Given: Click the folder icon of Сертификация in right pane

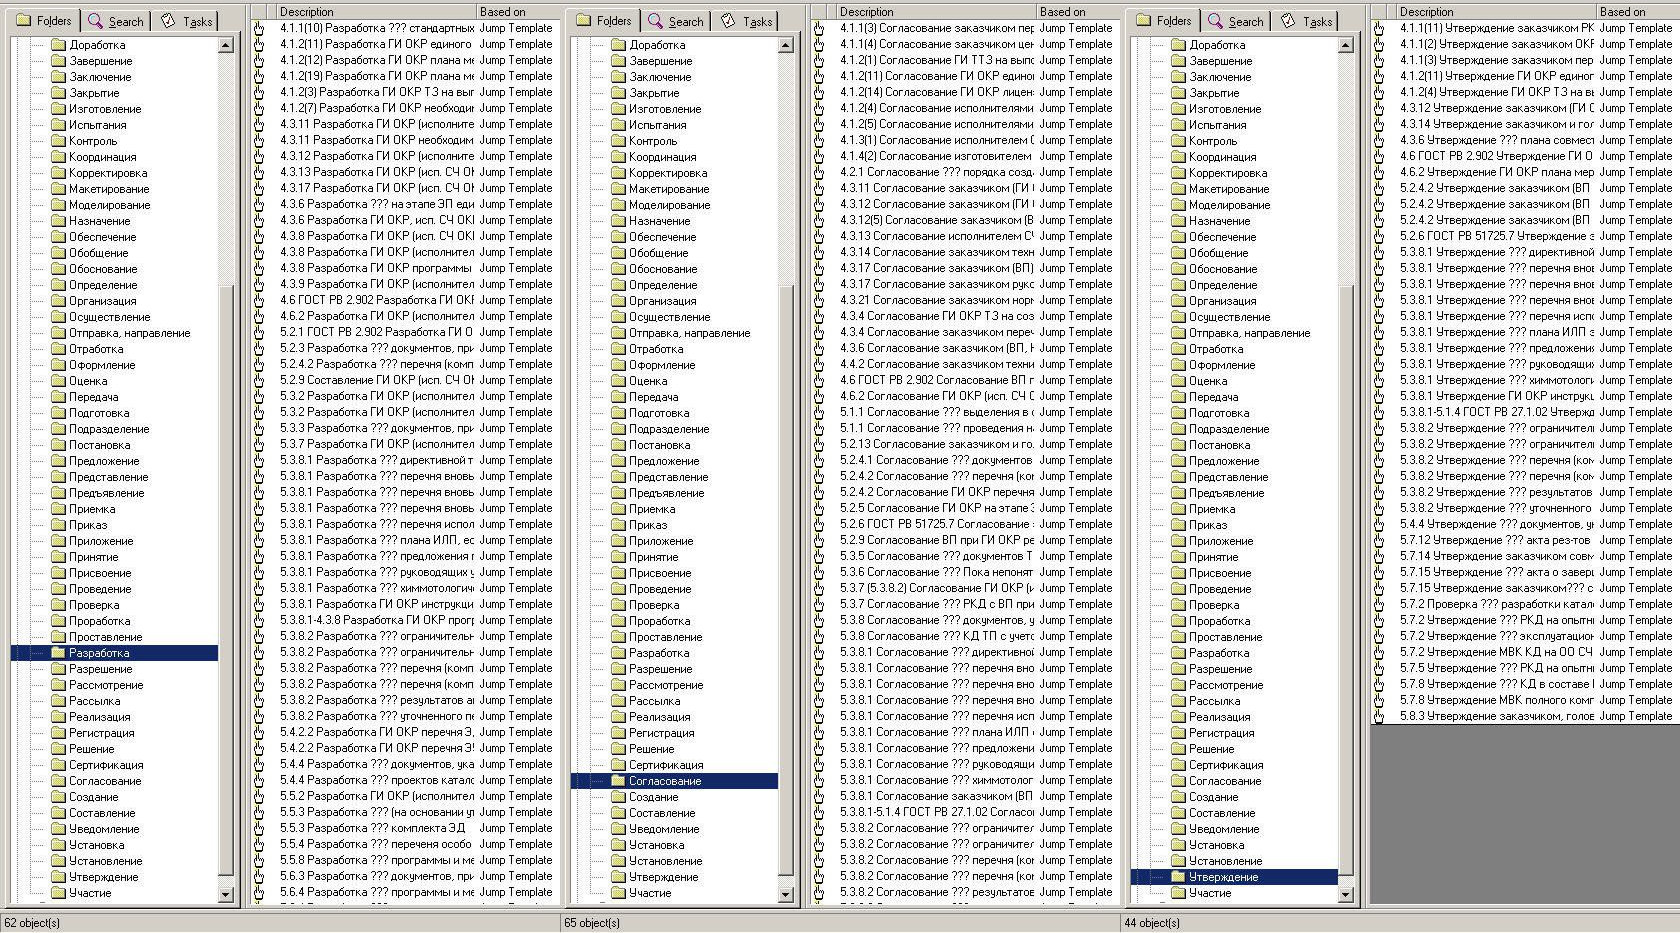Looking at the screenshot, I should [1178, 765].
